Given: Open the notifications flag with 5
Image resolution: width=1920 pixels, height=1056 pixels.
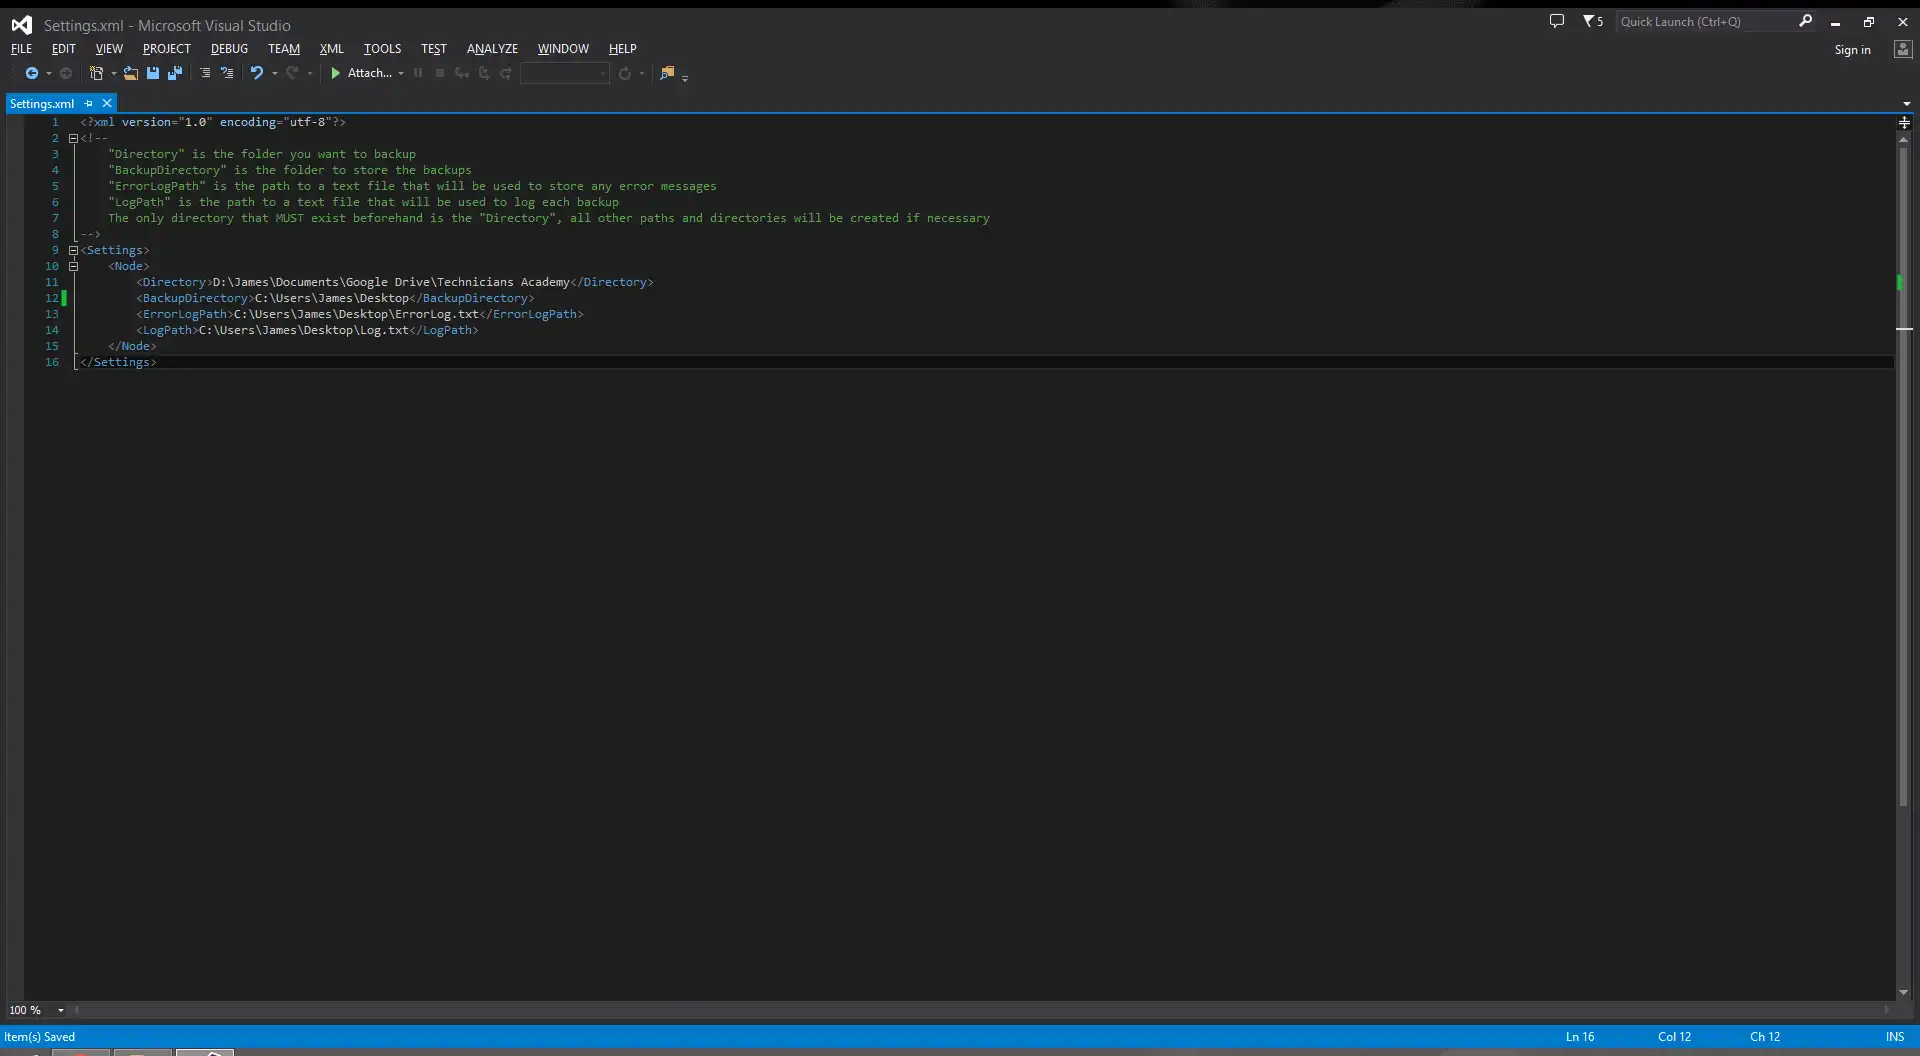Looking at the screenshot, I should point(1593,21).
